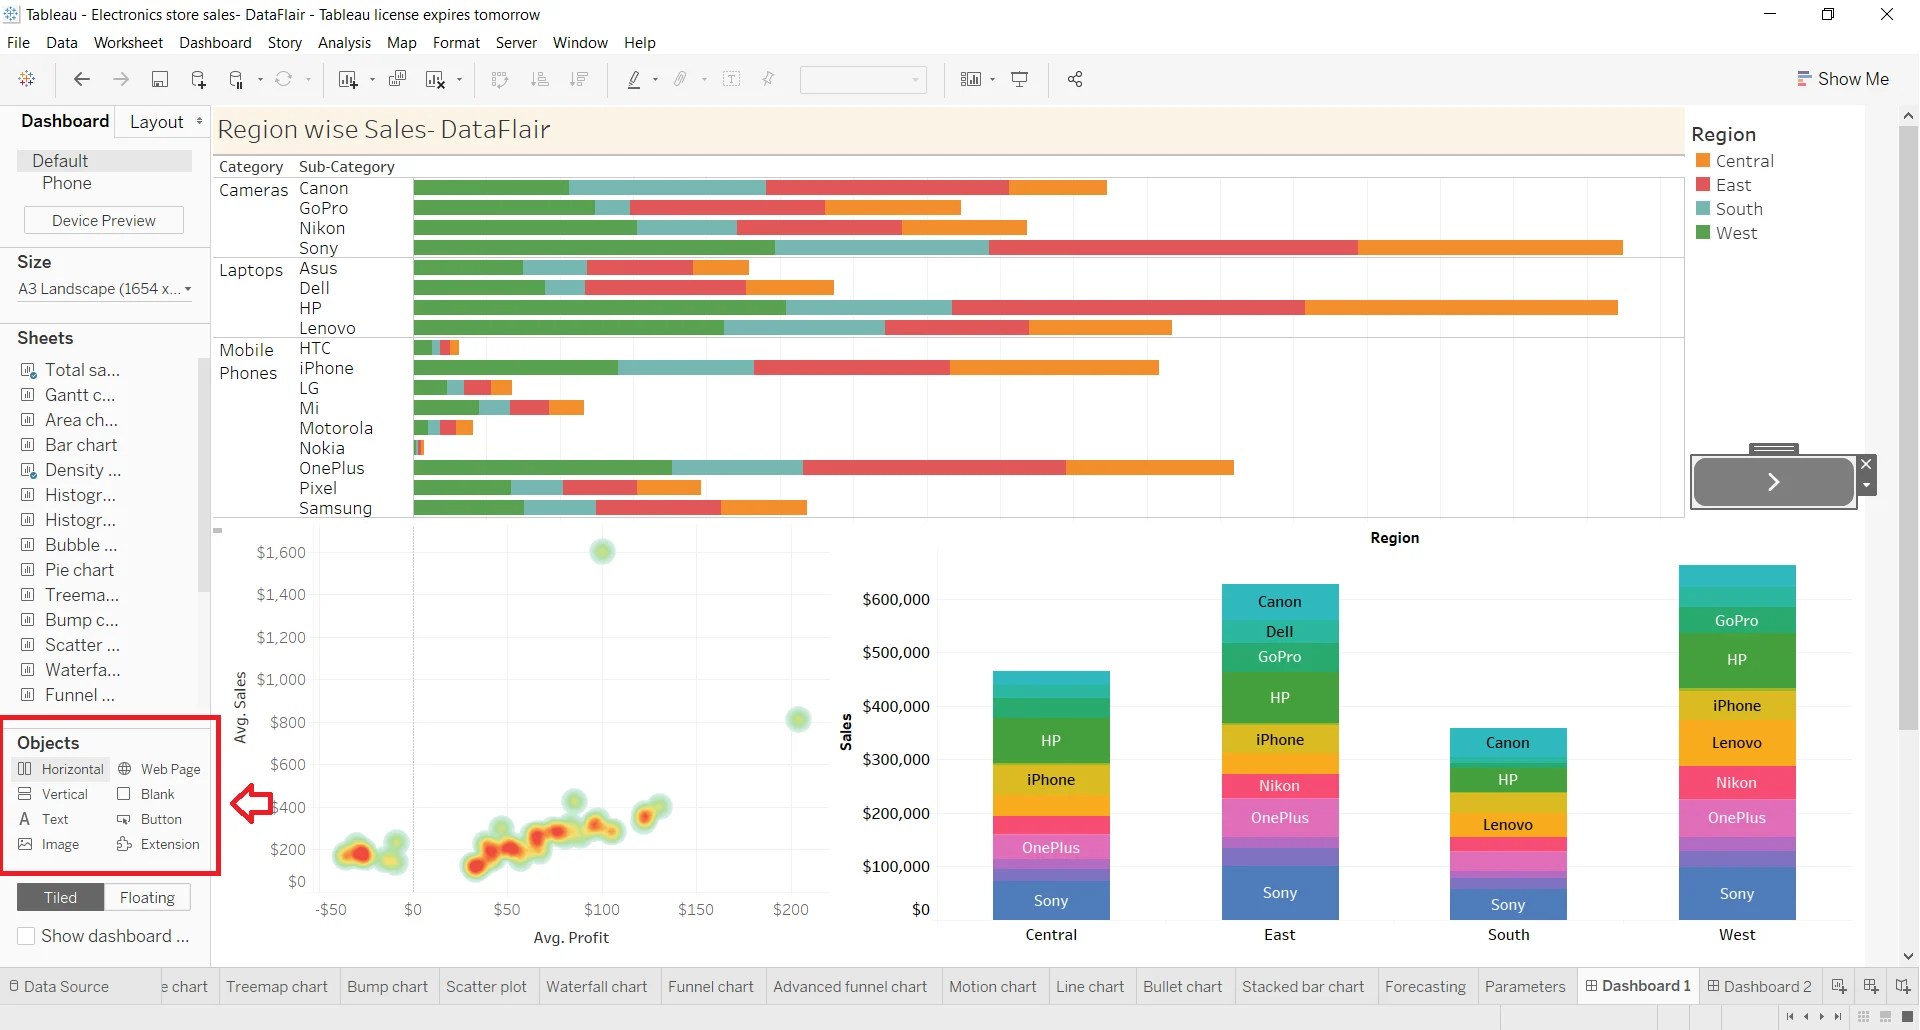Check the Show dashboard checkbox

[27, 936]
